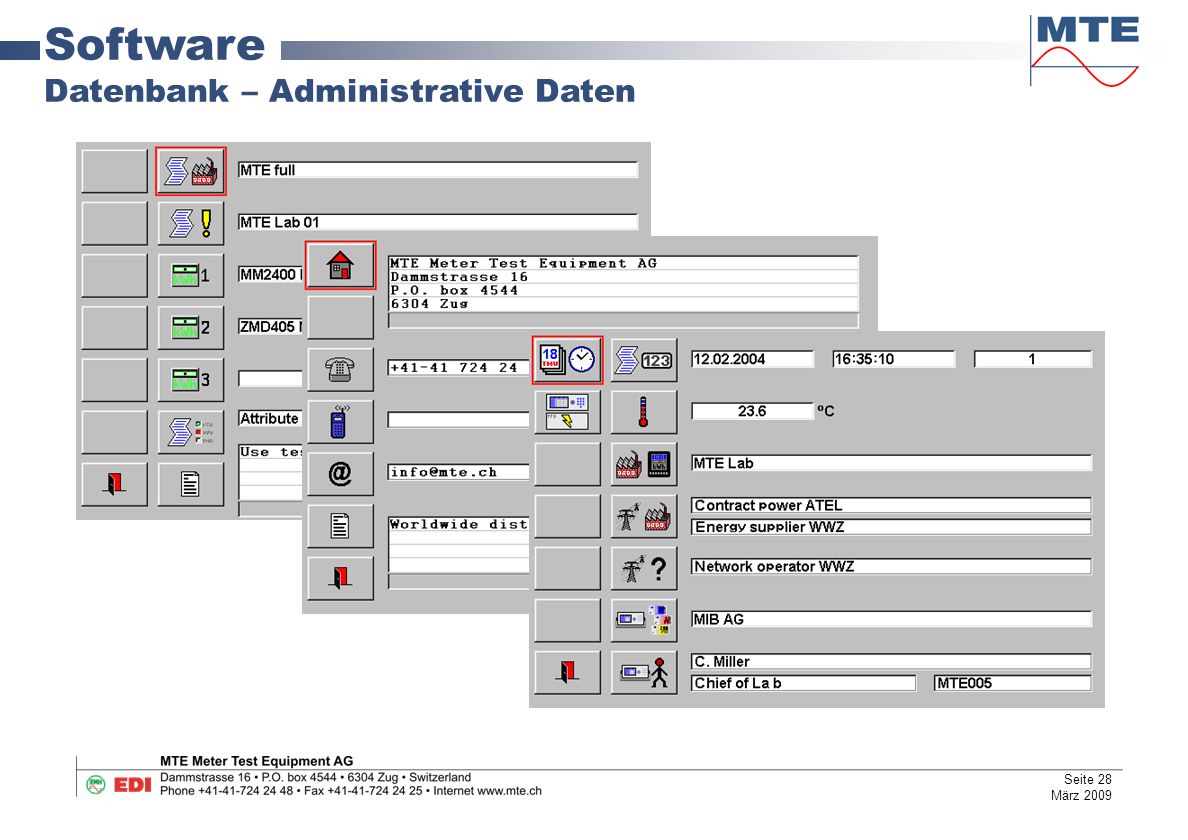Click the operator person icon beside C. Miller
Viewport: 1188px width, 840px height.
(x=644, y=673)
